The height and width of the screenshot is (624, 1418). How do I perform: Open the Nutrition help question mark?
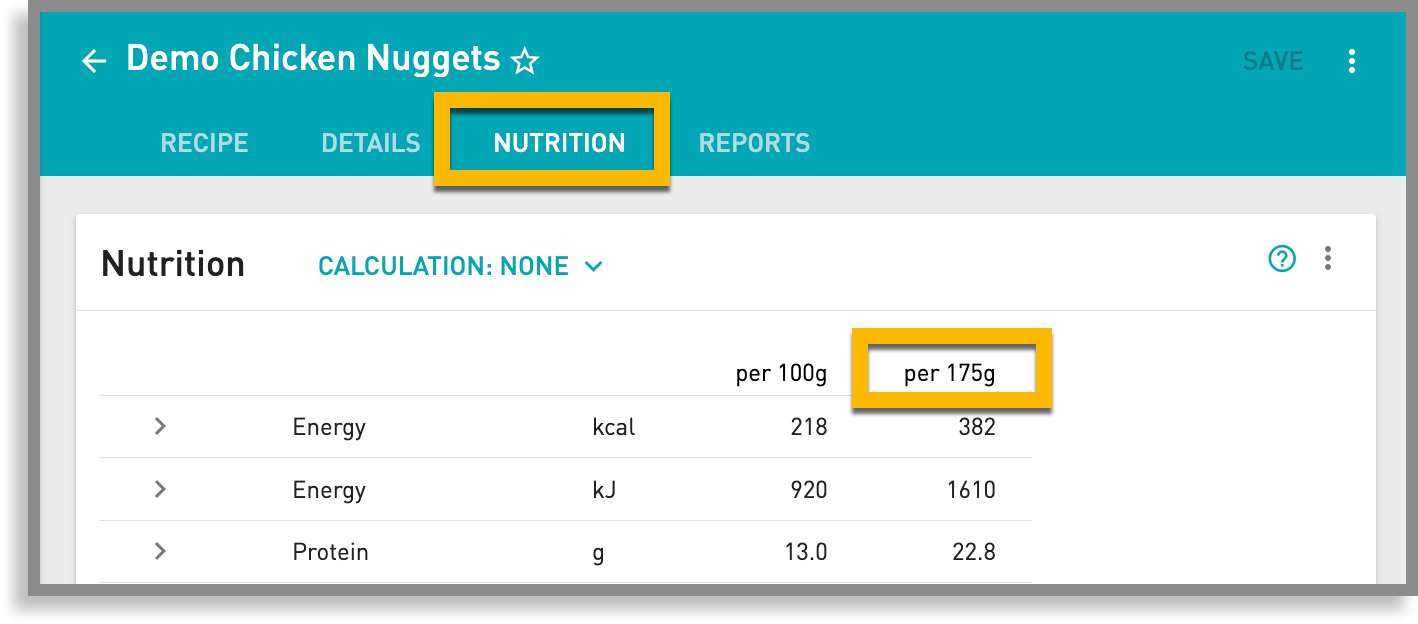[1282, 259]
